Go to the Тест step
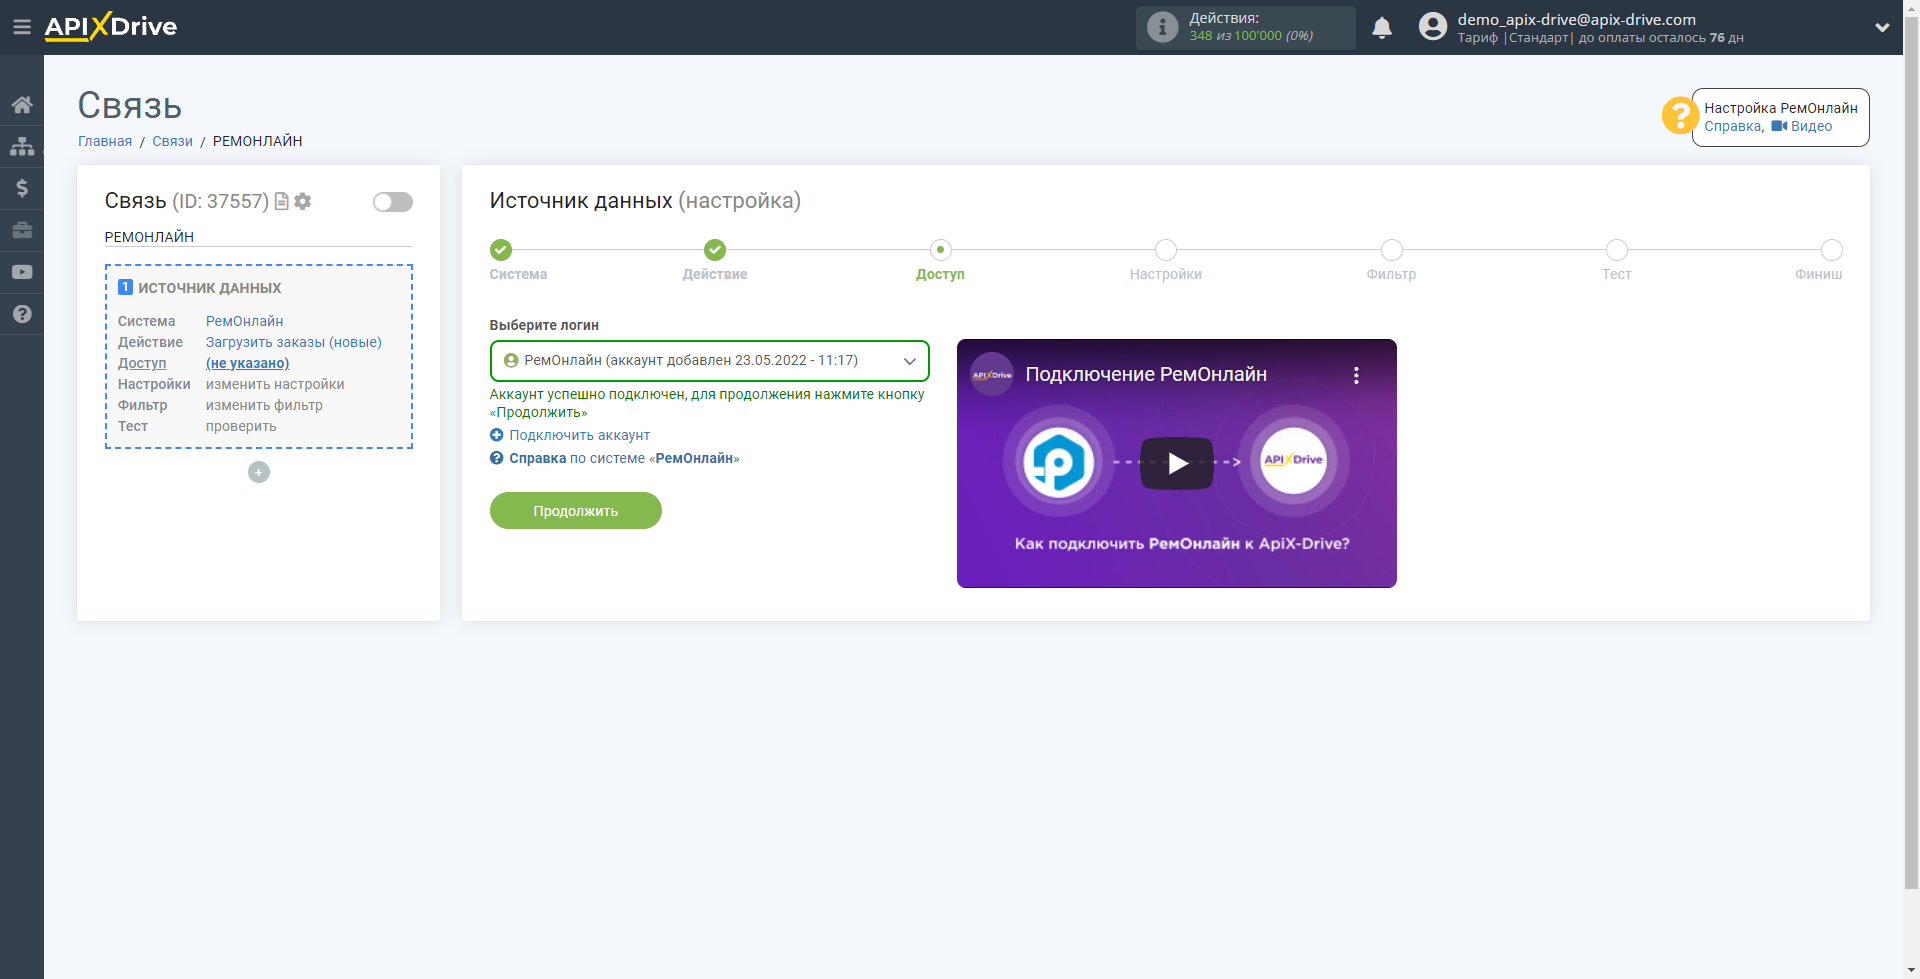 tap(1617, 250)
